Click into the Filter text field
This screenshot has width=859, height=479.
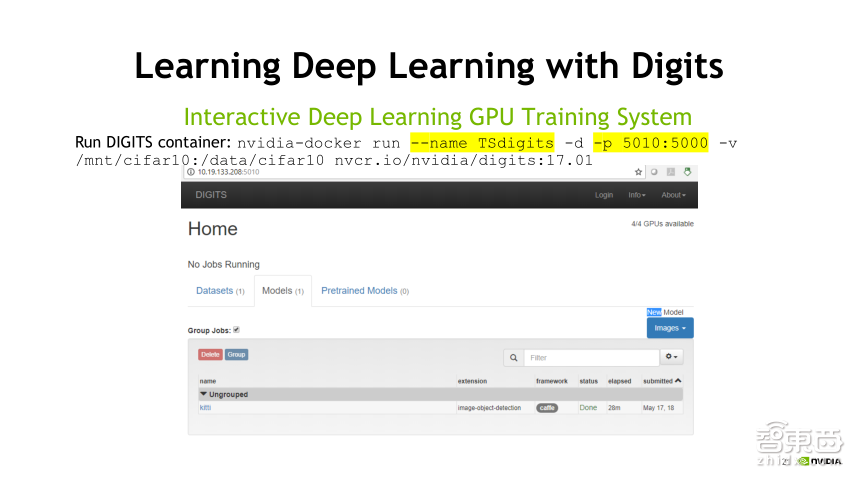coord(591,357)
